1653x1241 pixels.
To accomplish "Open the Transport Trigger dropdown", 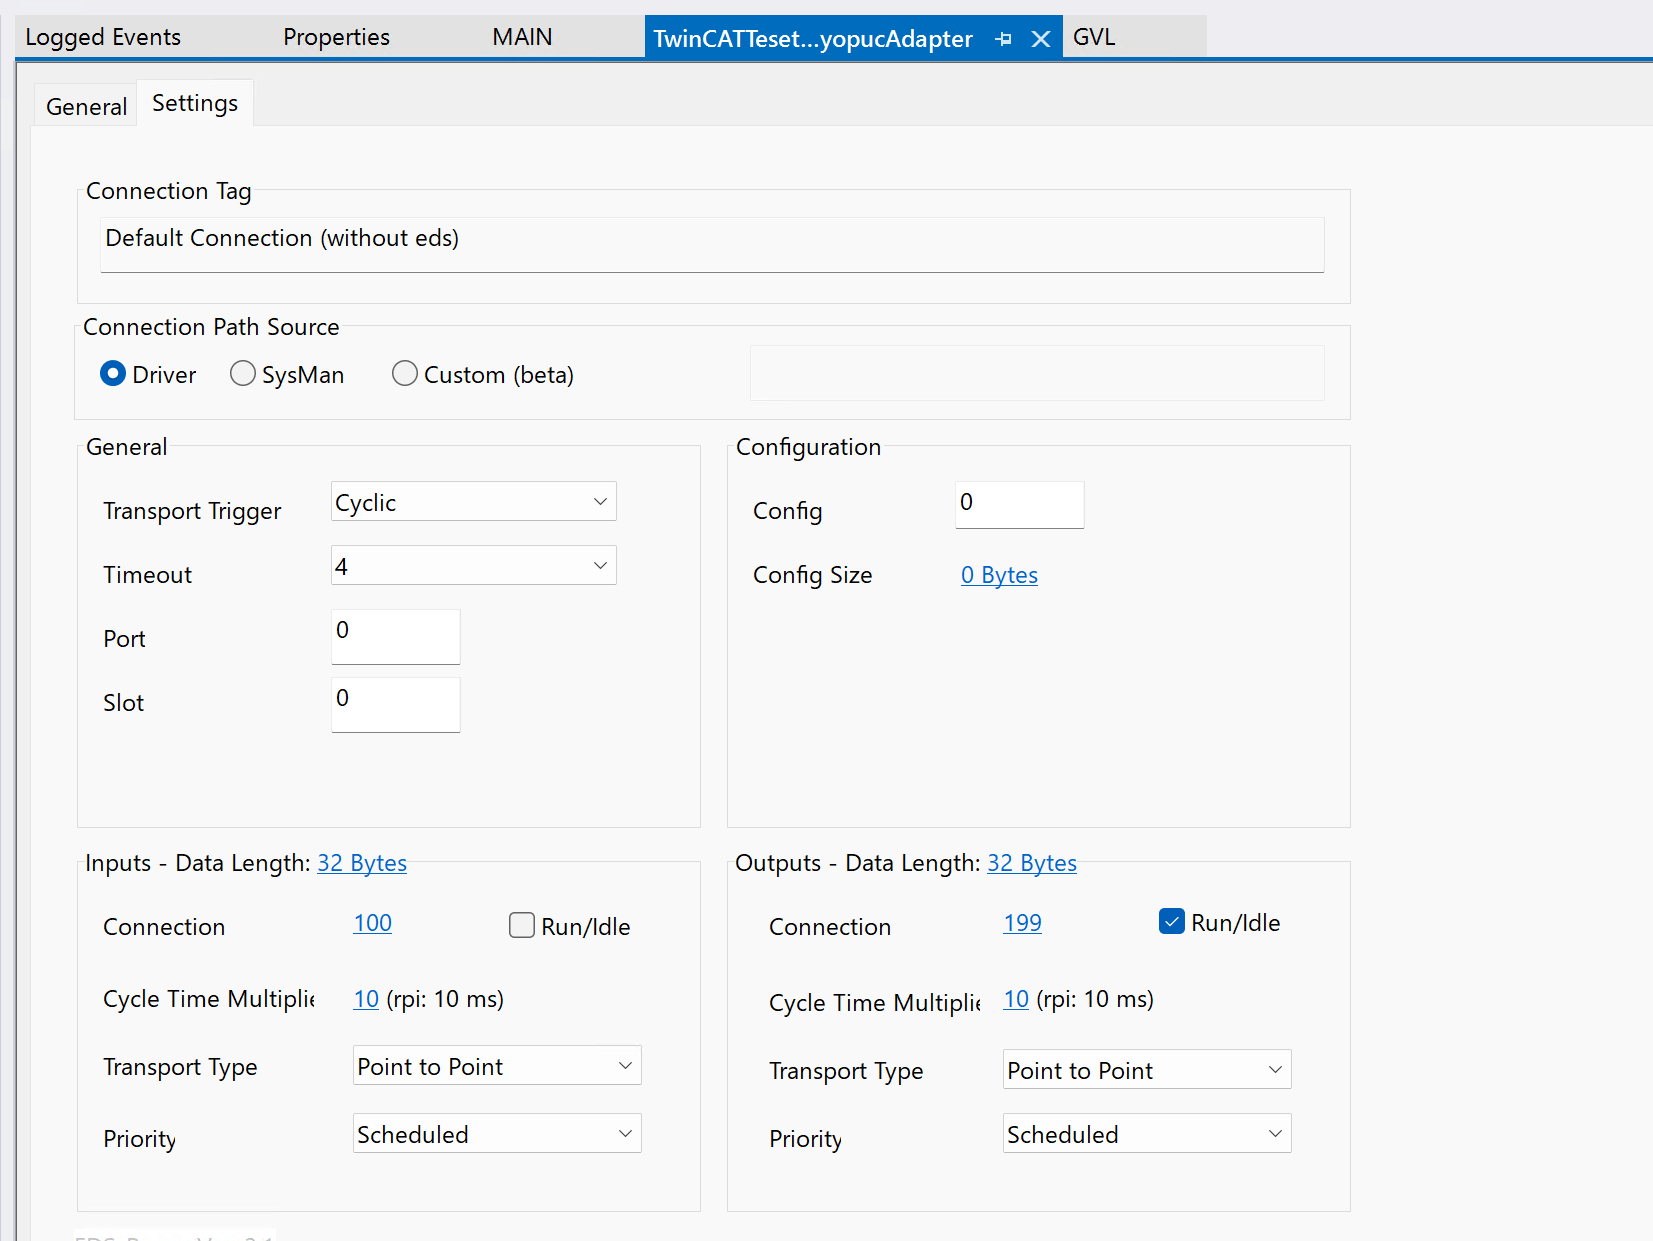I will [473, 502].
